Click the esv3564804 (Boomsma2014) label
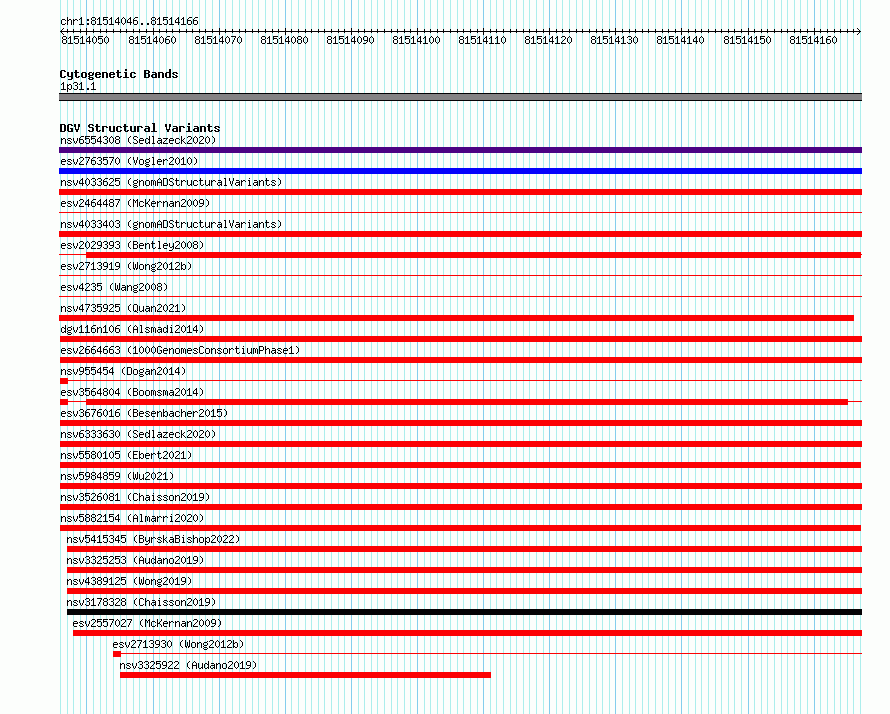The height and width of the screenshot is (714, 890). pos(132,392)
